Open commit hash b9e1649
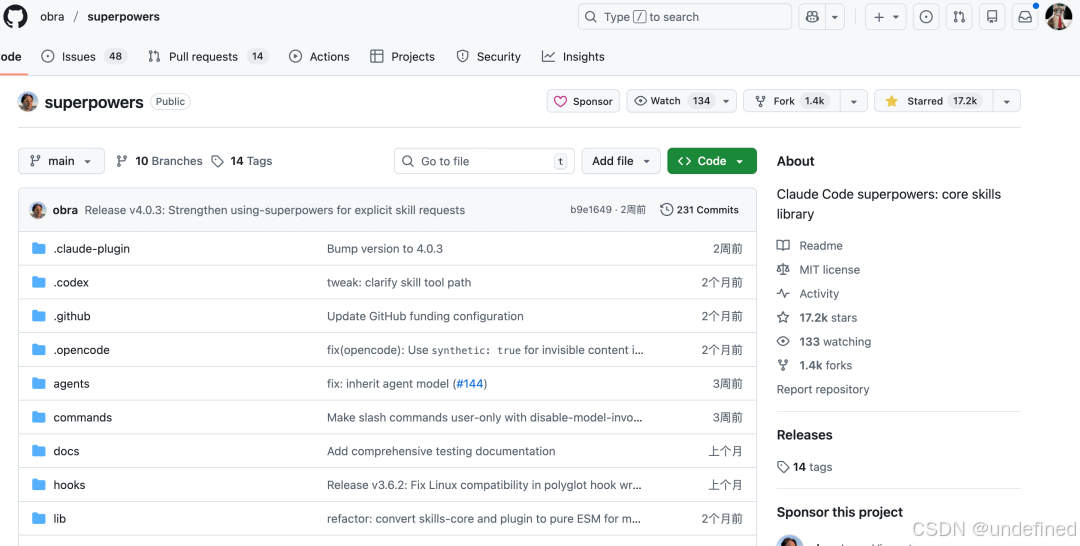The height and width of the screenshot is (546, 1080). pyautogui.click(x=591, y=210)
